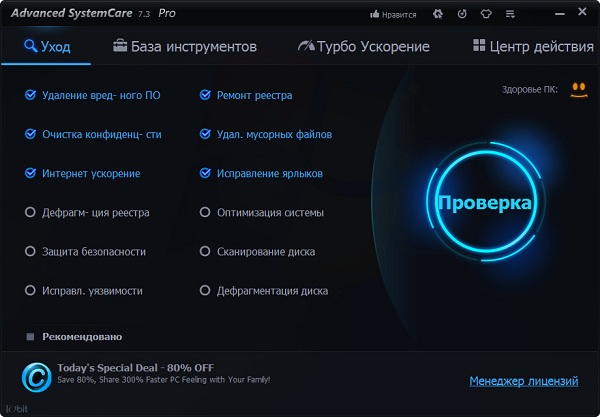
Task: Enable Дефрагментация реестра option
Action: (x=30, y=212)
